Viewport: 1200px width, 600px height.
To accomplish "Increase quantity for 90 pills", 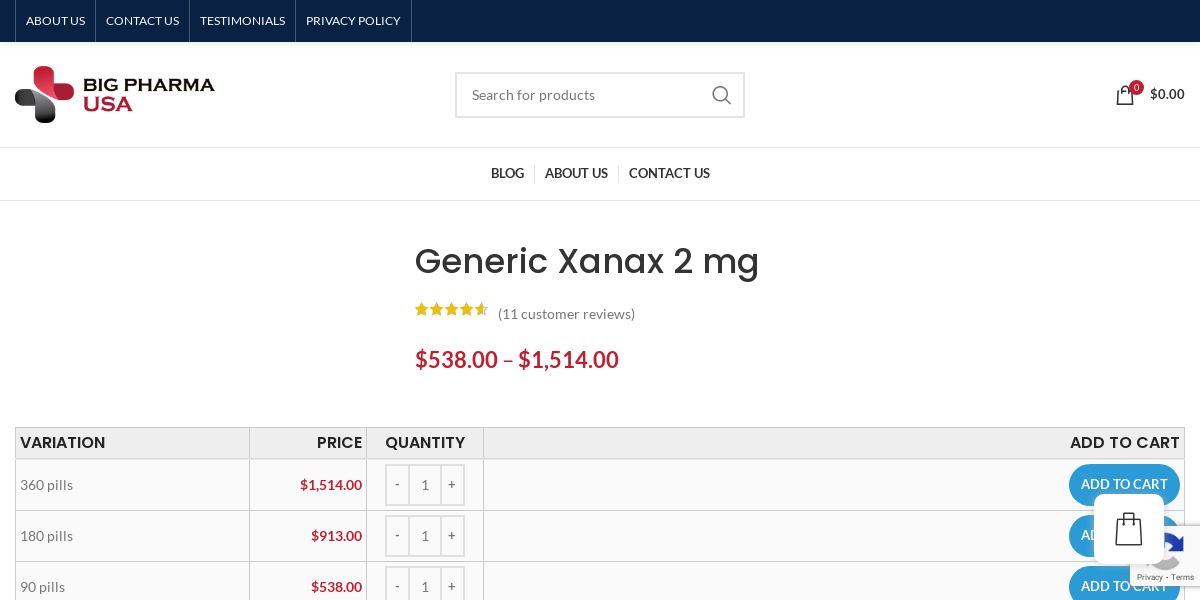I will [x=452, y=586].
